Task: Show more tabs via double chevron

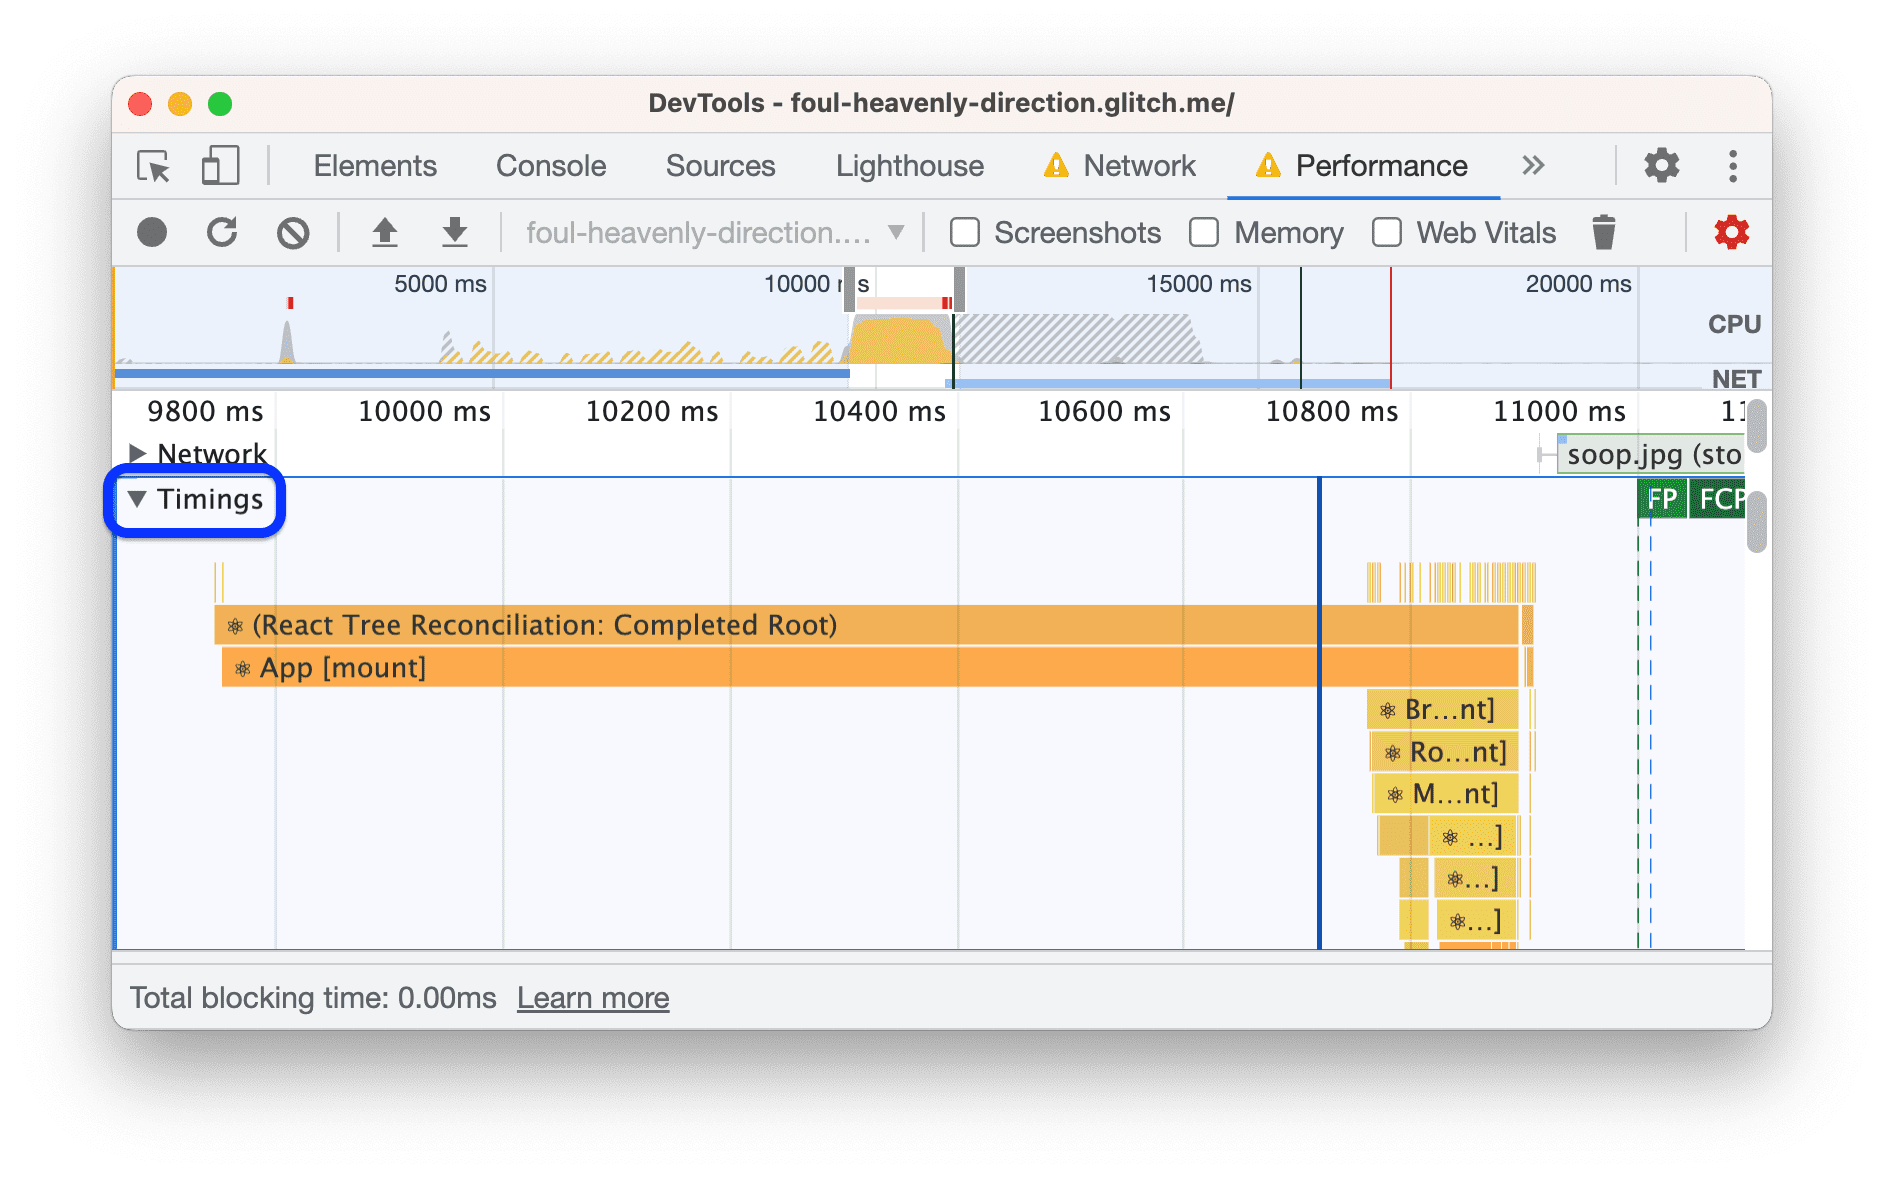Action: (x=1533, y=166)
